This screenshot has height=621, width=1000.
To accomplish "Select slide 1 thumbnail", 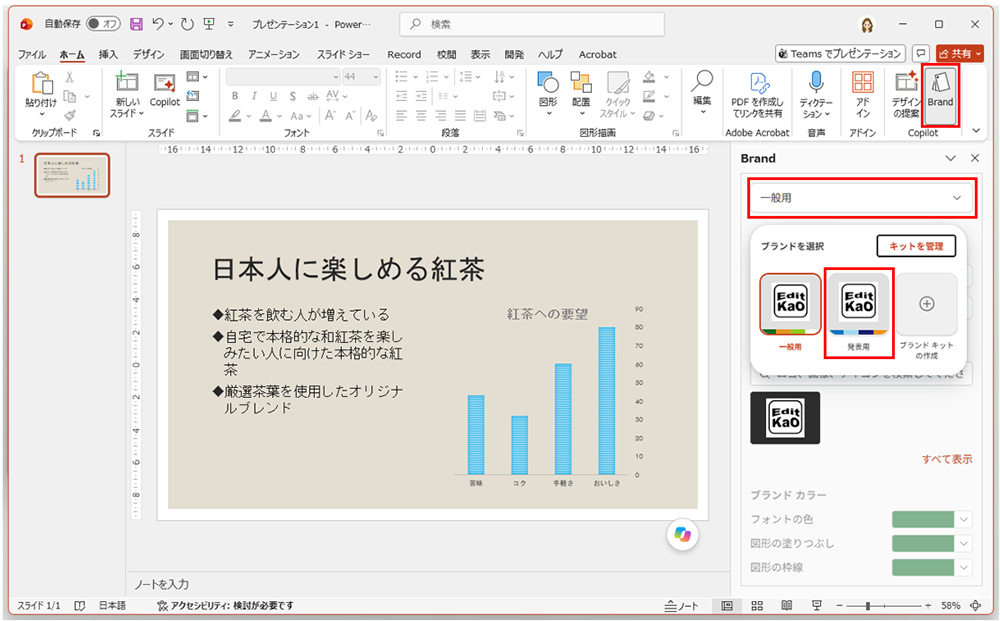I will [72, 175].
